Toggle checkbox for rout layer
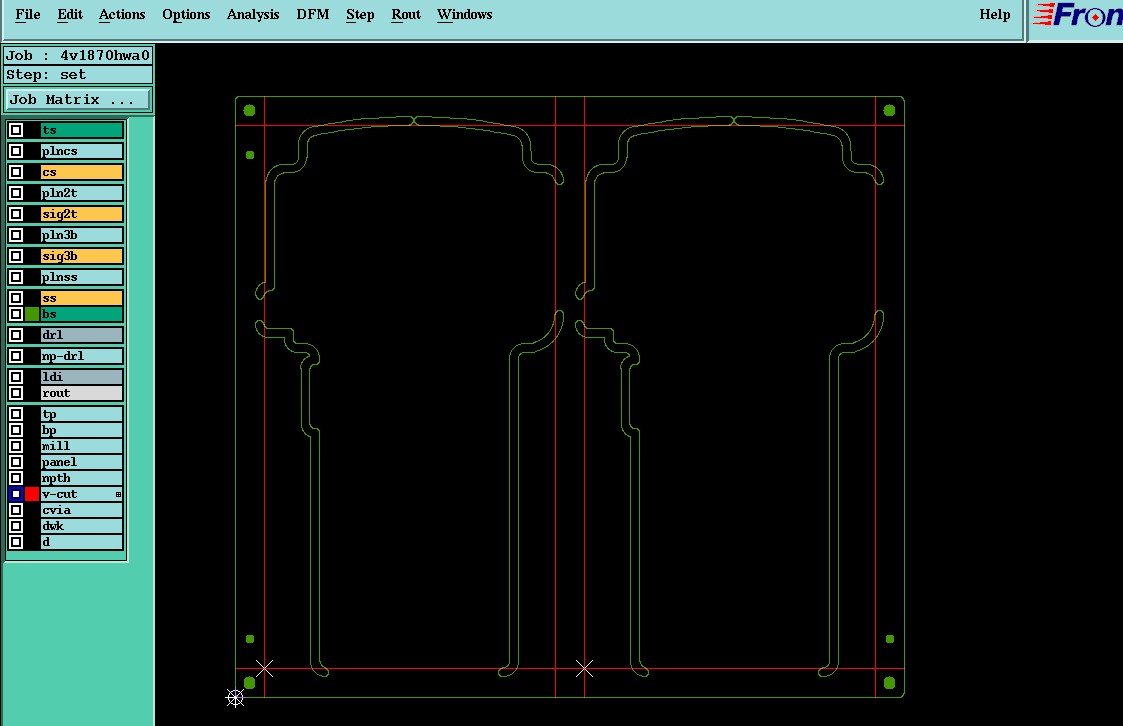Image resolution: width=1123 pixels, height=726 pixels. pyautogui.click(x=16, y=393)
